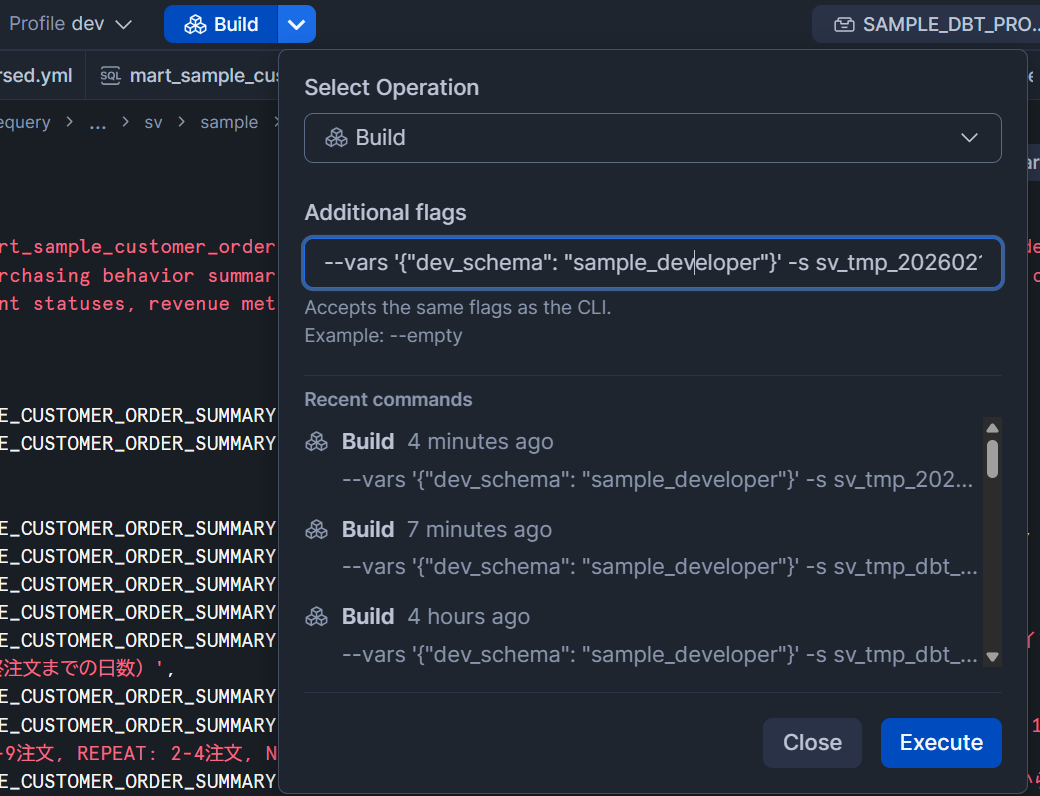
Task: Switch to the yml file tab
Action: [x=38, y=76]
